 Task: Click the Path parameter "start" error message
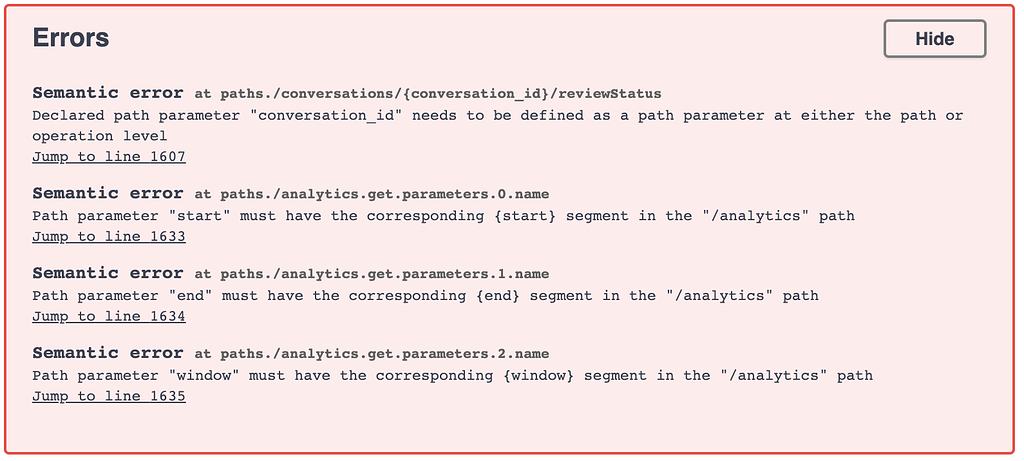point(443,216)
